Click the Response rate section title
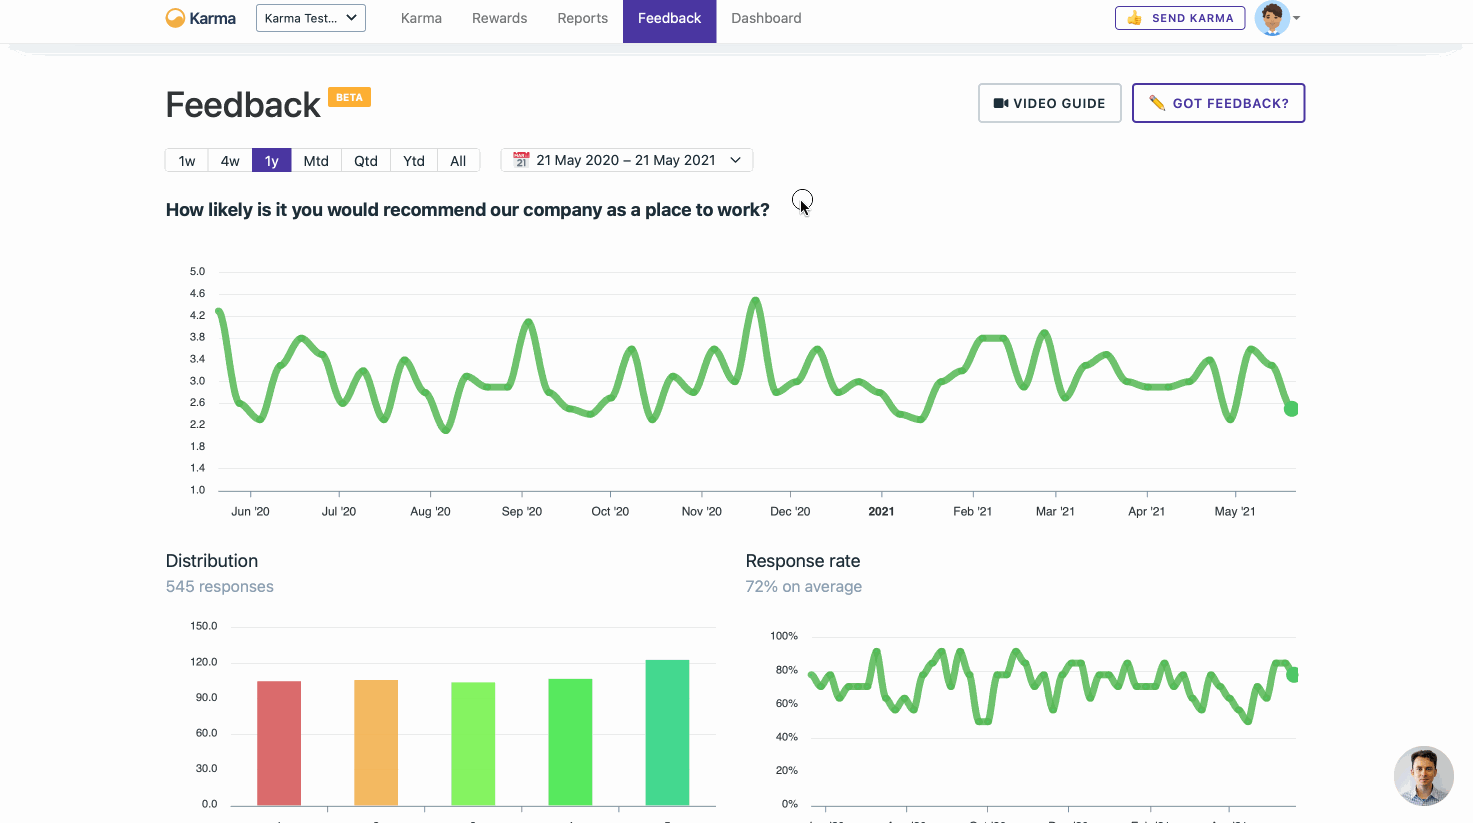The image size is (1473, 823). 803,561
